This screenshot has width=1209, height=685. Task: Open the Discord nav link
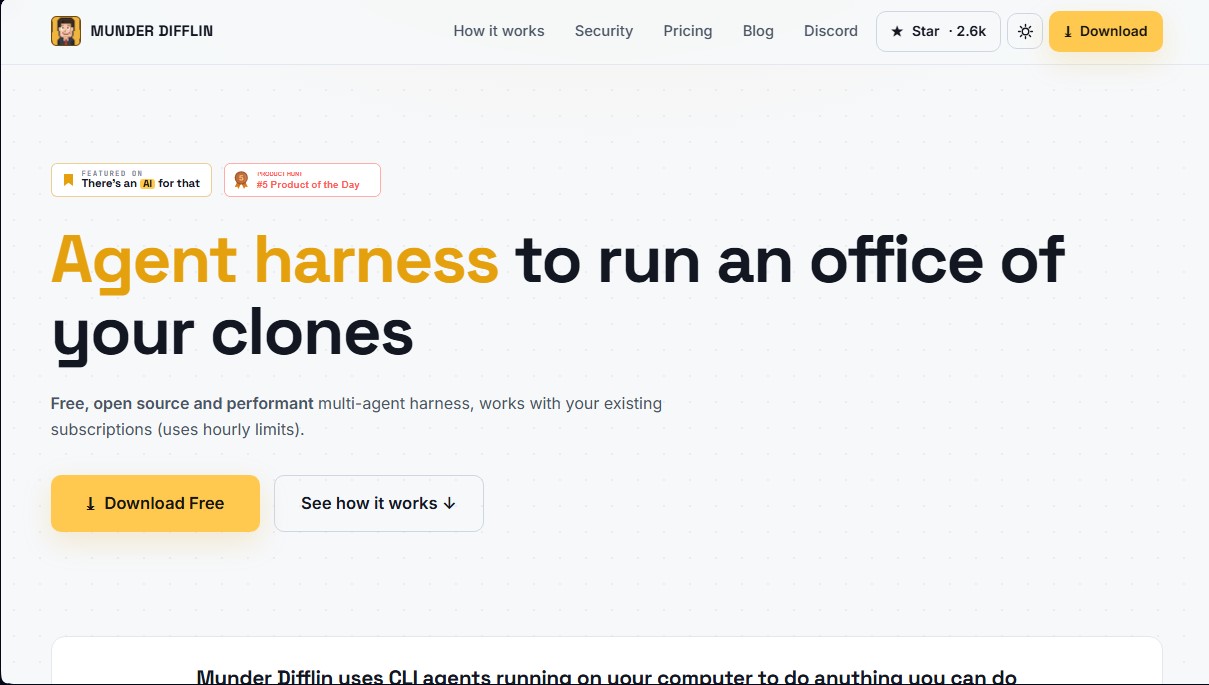tap(831, 31)
